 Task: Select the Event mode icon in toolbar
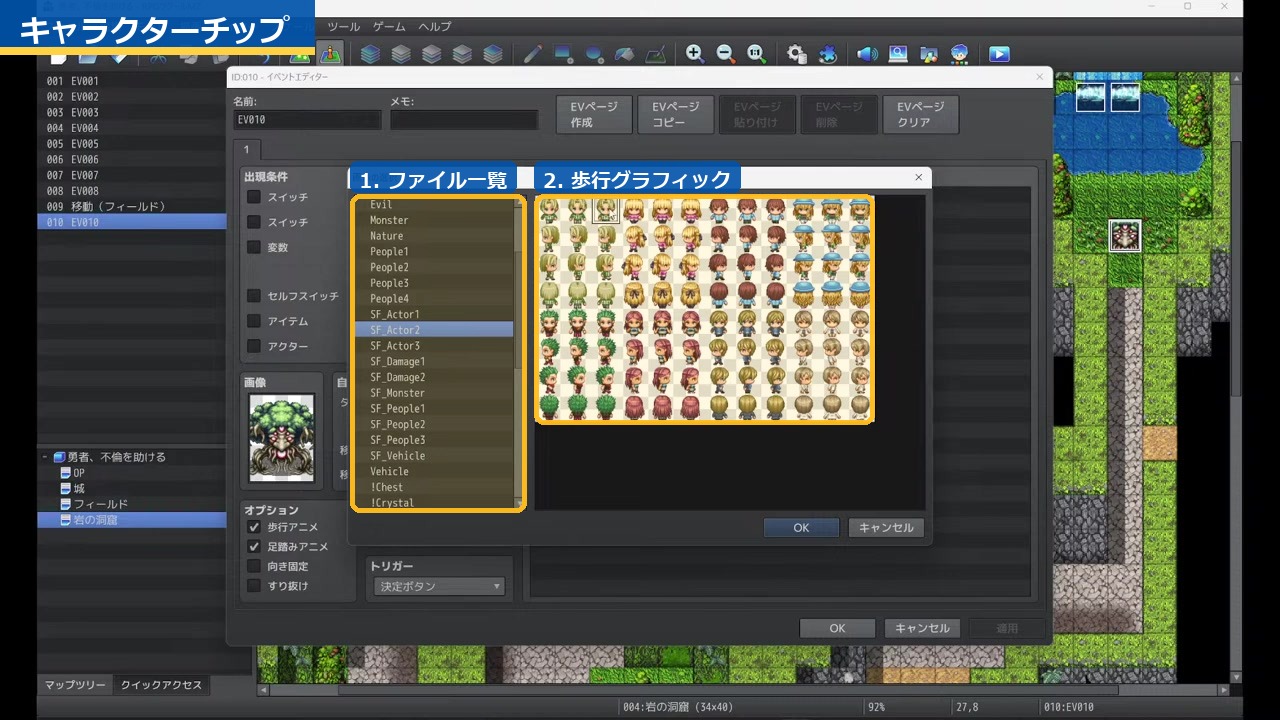point(331,54)
